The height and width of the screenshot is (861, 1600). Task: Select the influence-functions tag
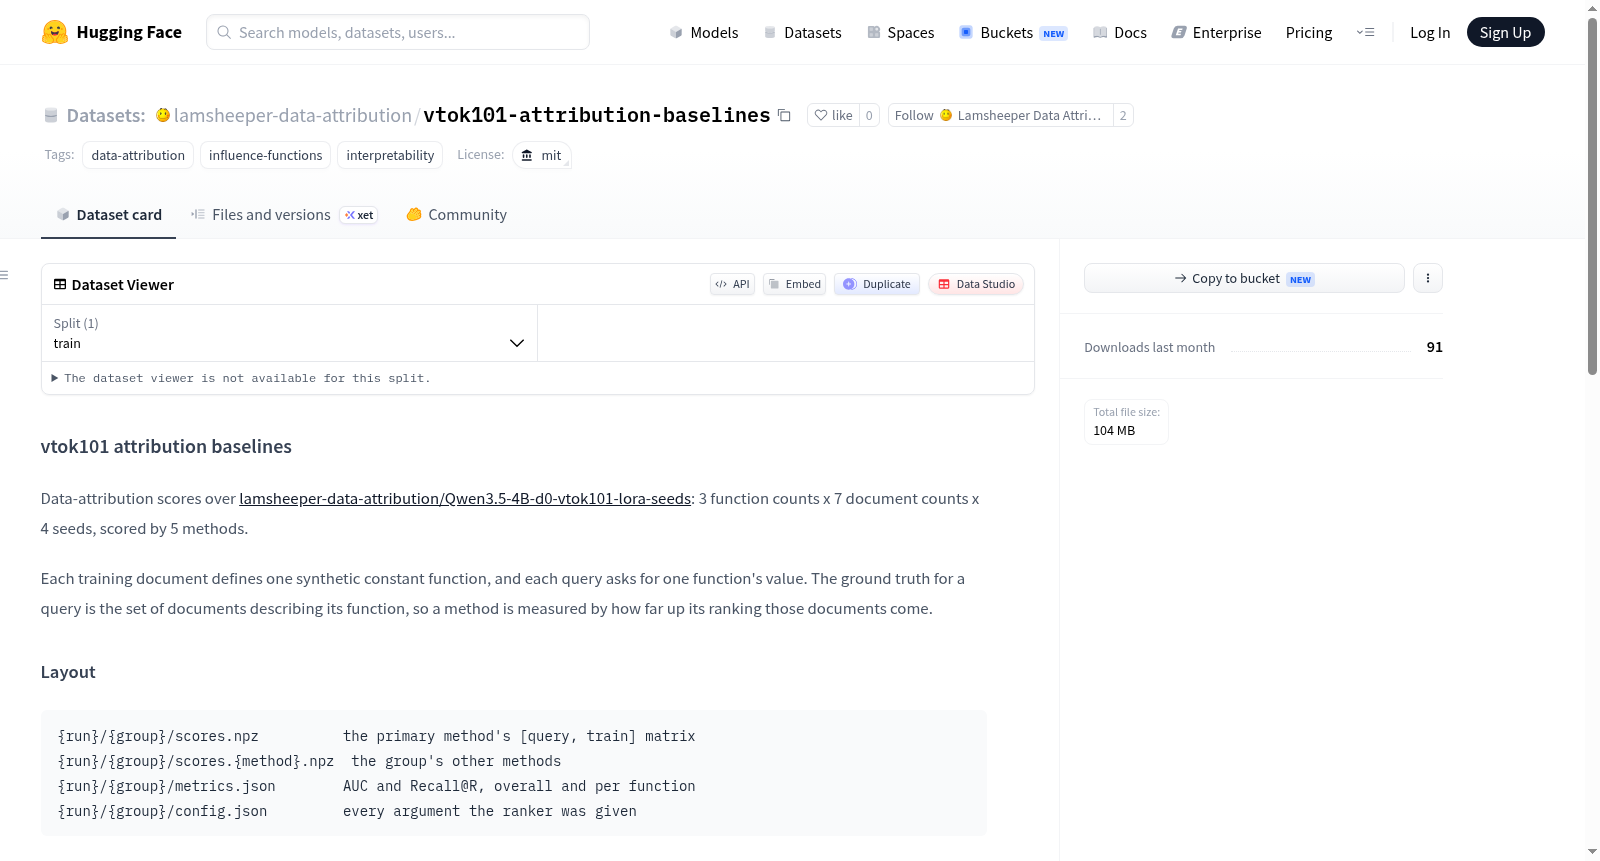click(x=265, y=155)
